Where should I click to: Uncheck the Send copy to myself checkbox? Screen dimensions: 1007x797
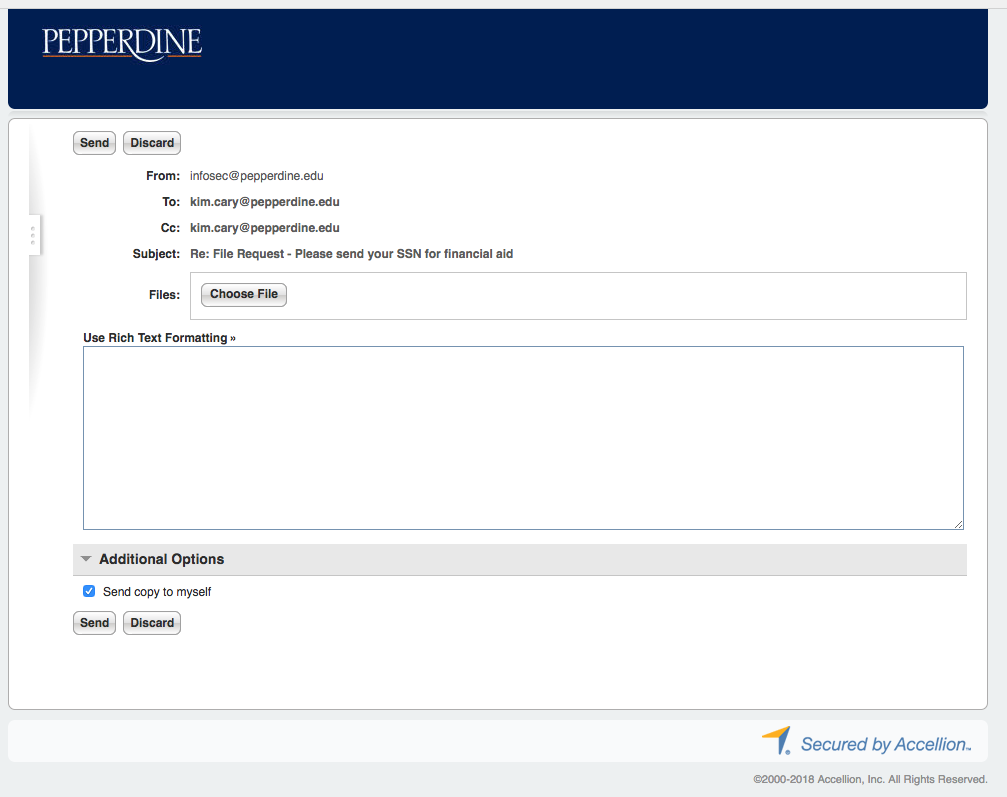pos(89,591)
